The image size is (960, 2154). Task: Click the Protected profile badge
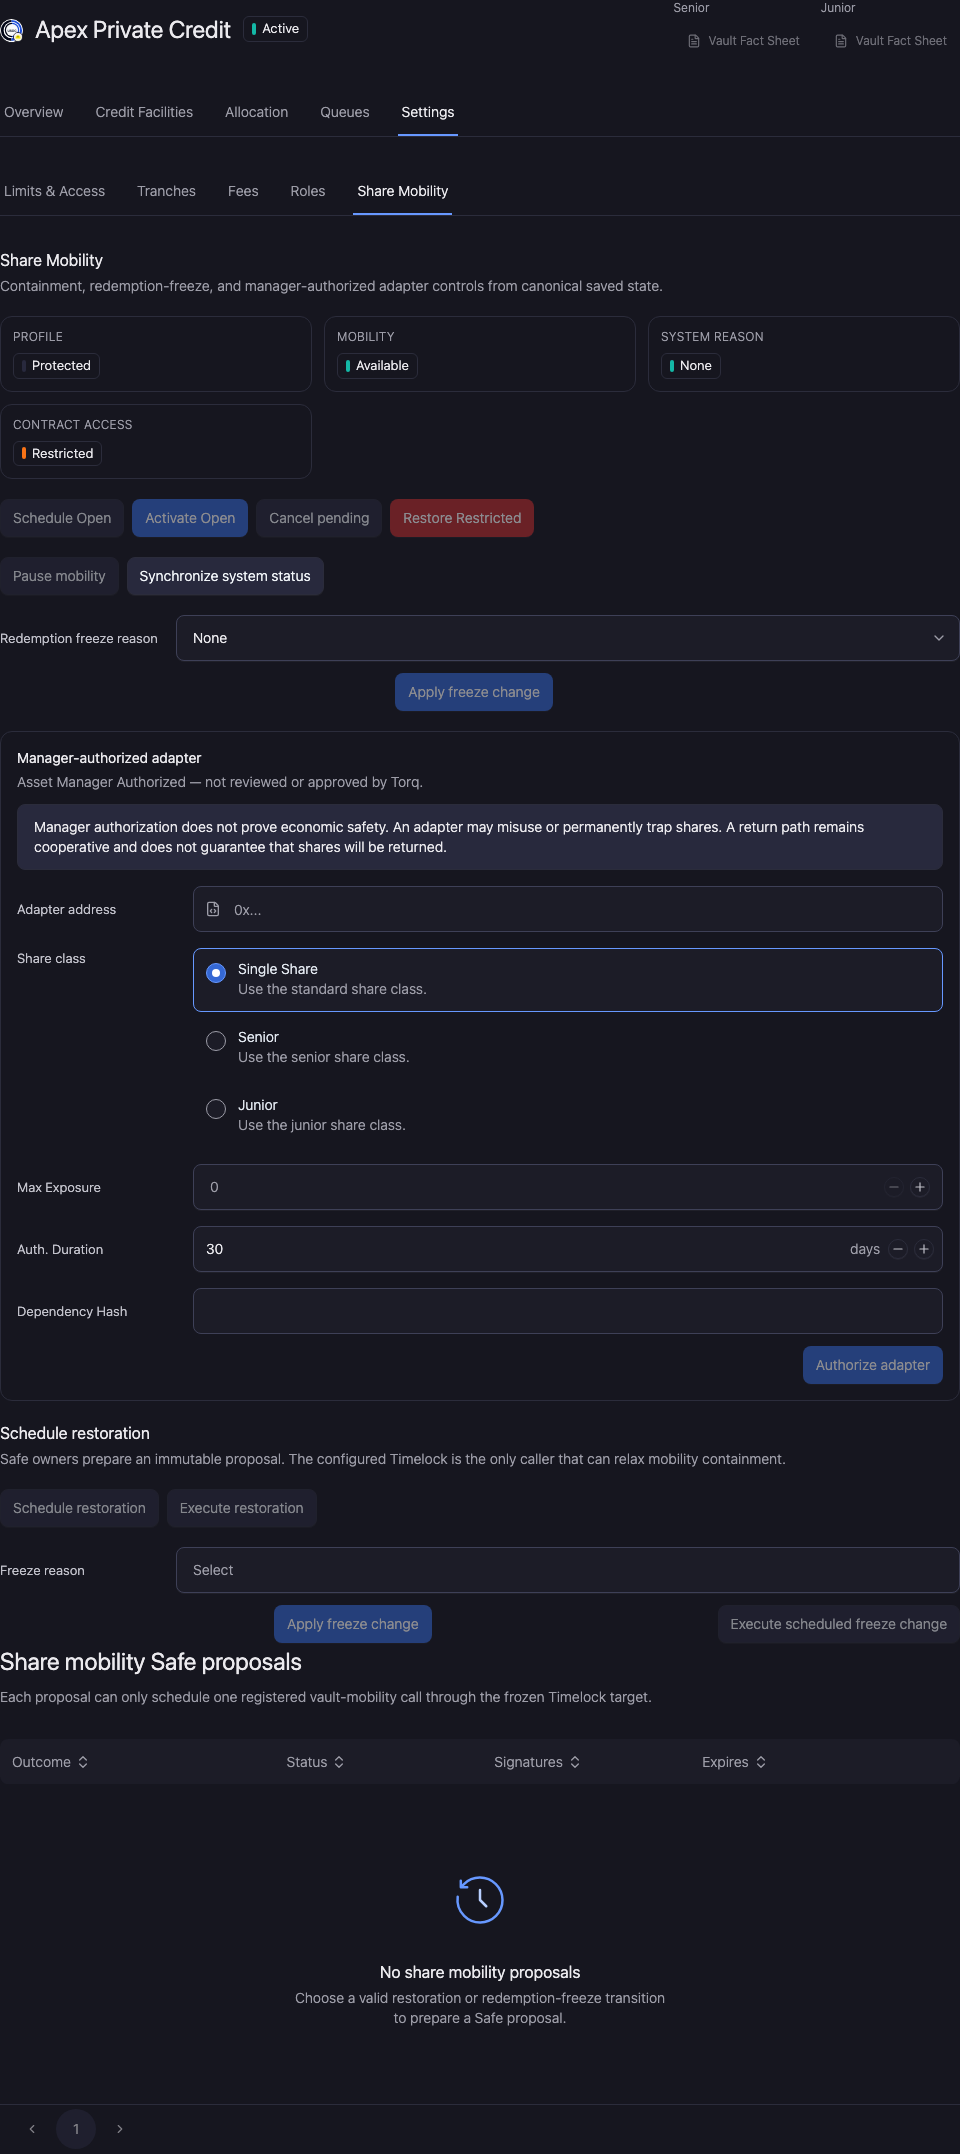tap(56, 366)
